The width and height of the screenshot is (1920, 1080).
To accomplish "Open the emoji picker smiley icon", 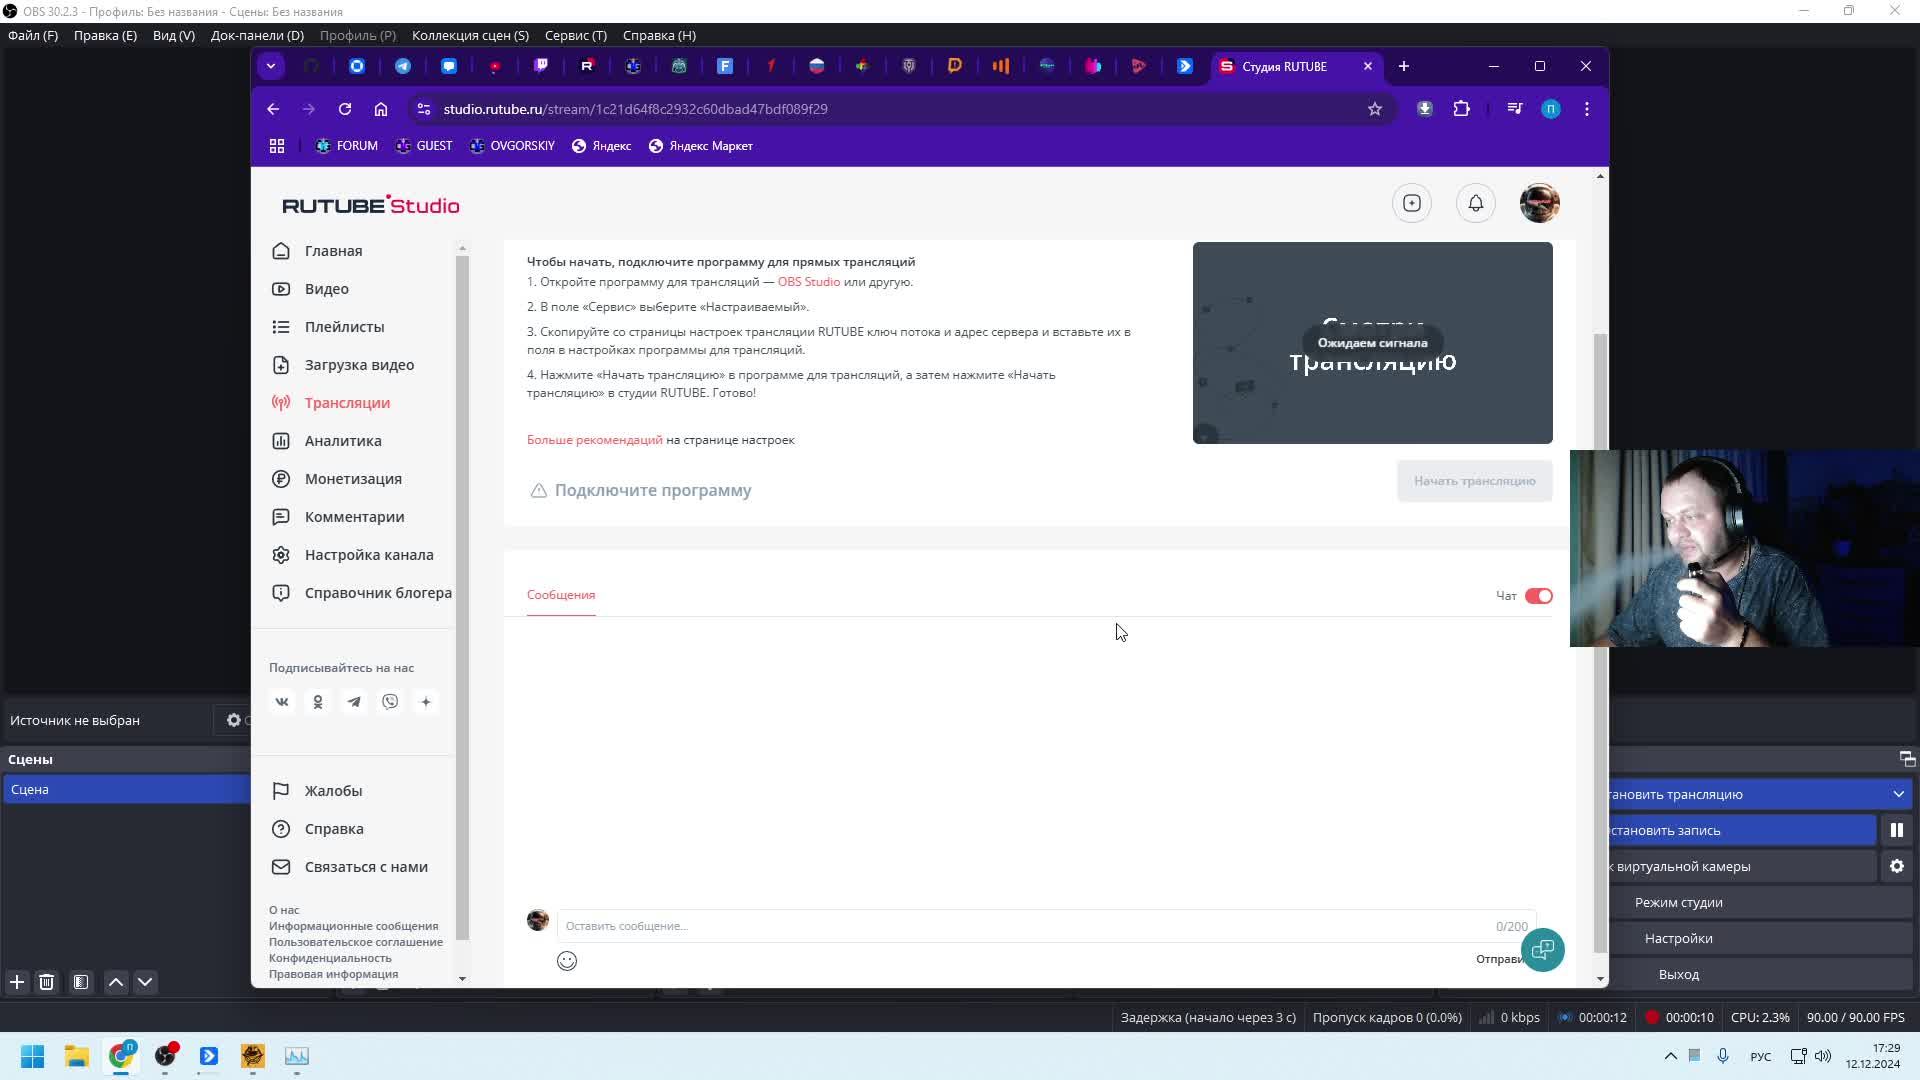I will pos(567,961).
